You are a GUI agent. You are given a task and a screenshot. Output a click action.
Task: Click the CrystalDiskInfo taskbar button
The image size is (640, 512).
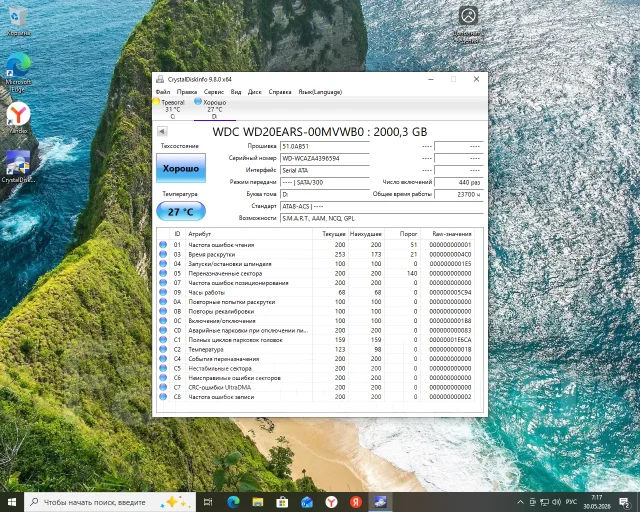click(x=380, y=502)
